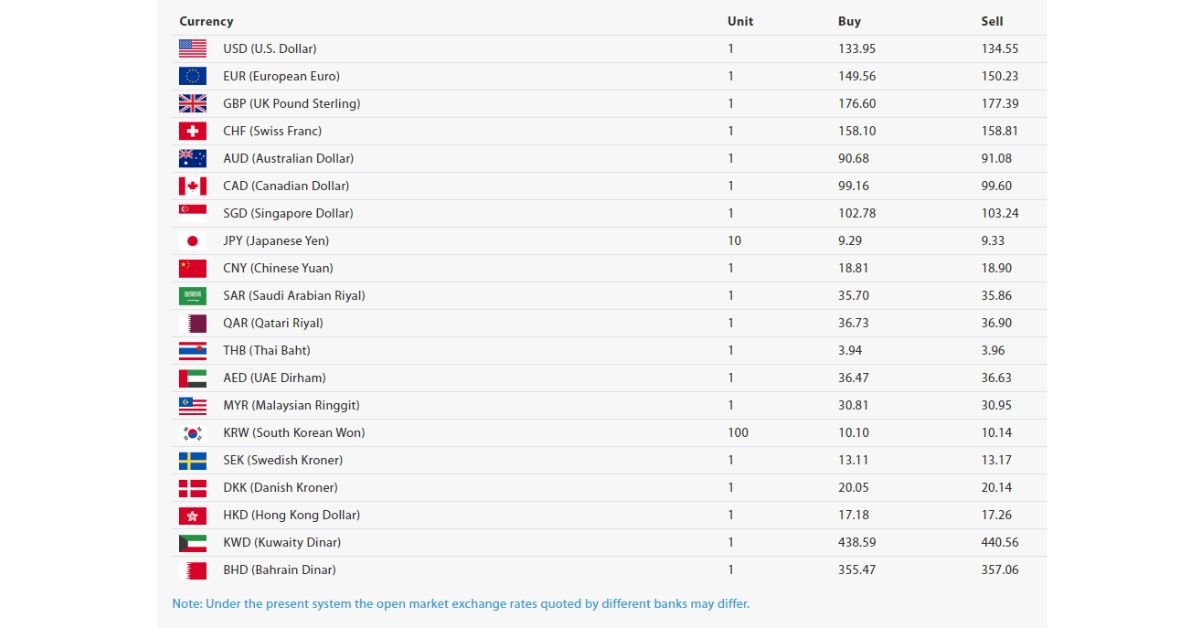Click the United States flag icon

193,48
